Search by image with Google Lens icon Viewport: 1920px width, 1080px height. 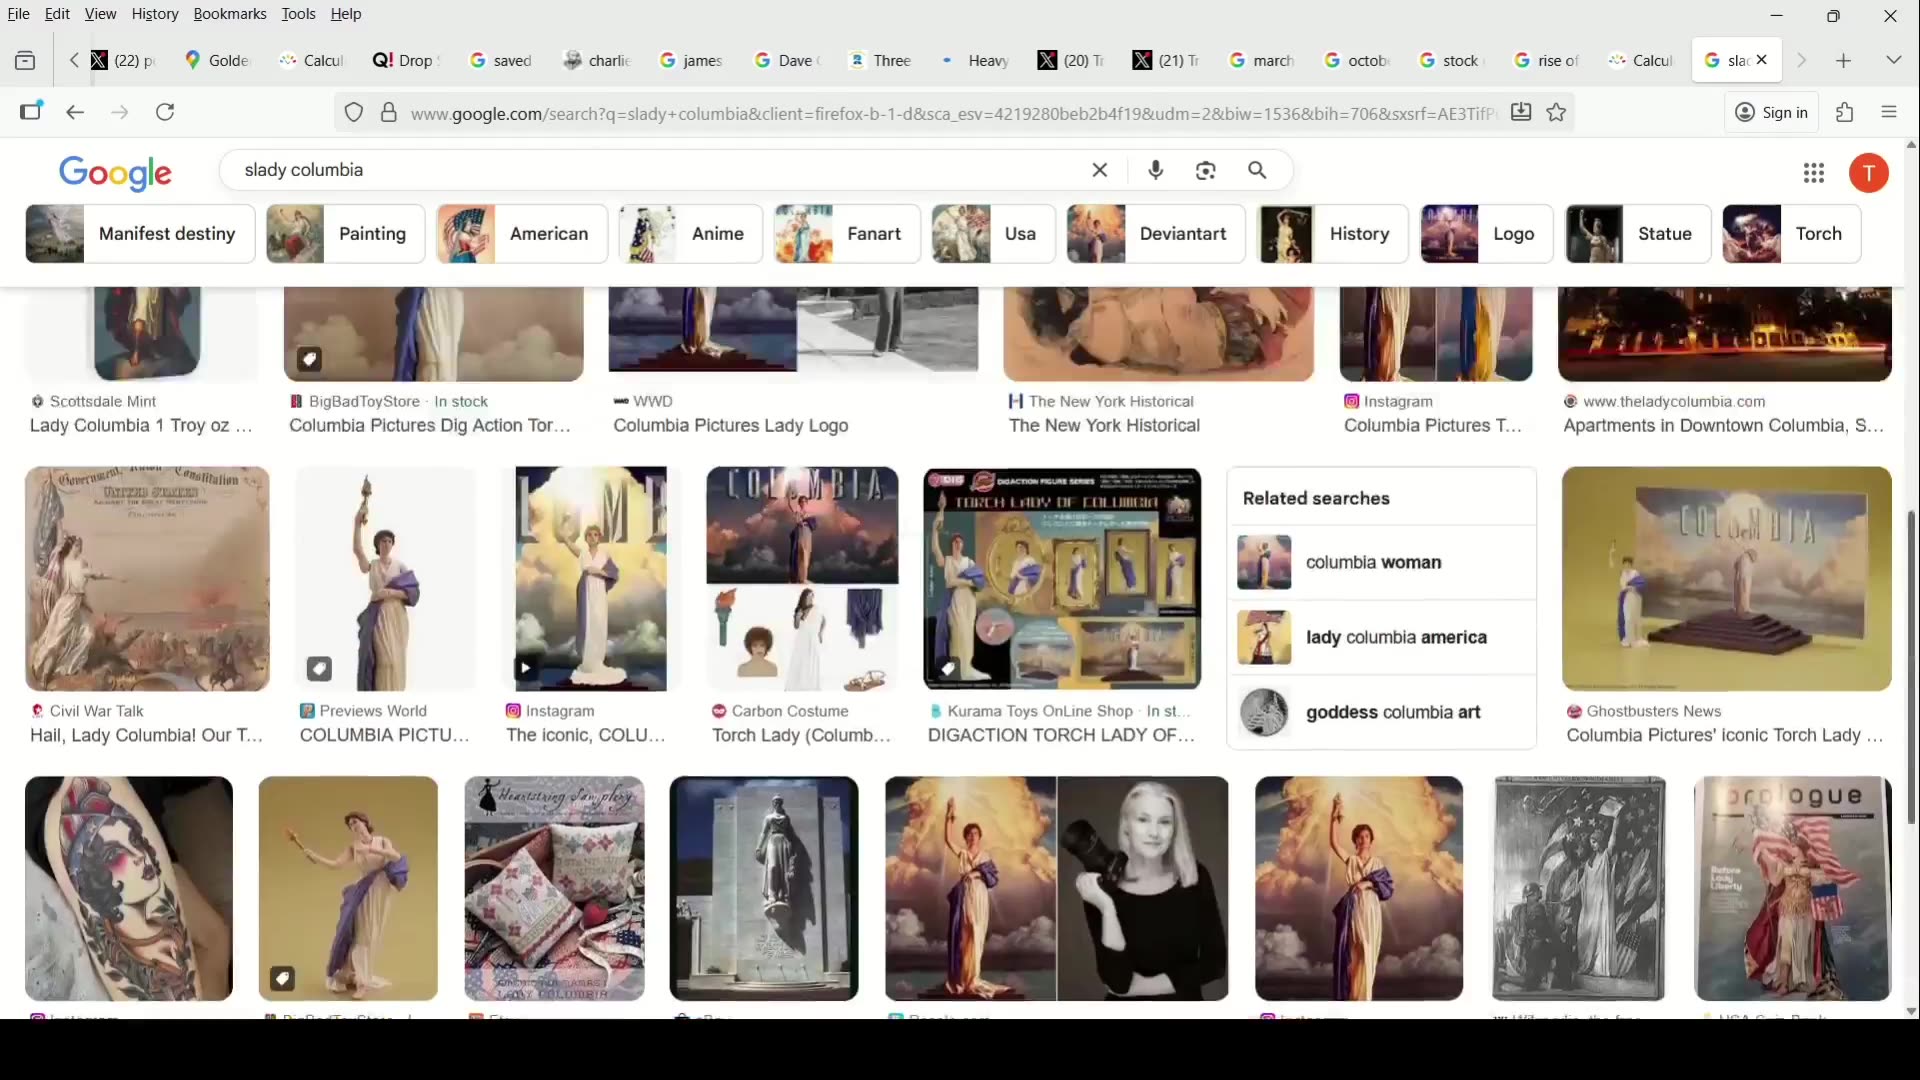[1206, 171]
